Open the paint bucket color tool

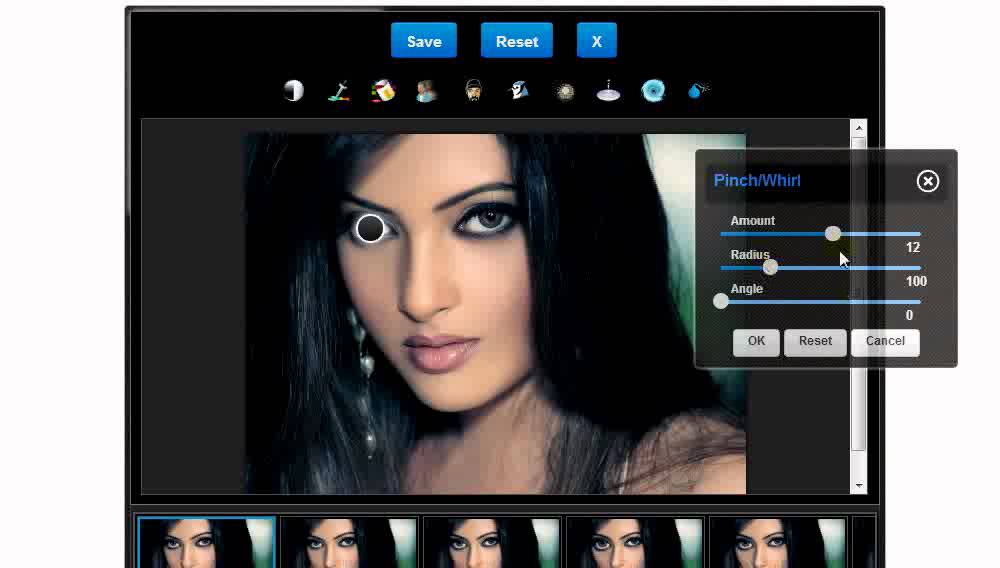(x=383, y=91)
